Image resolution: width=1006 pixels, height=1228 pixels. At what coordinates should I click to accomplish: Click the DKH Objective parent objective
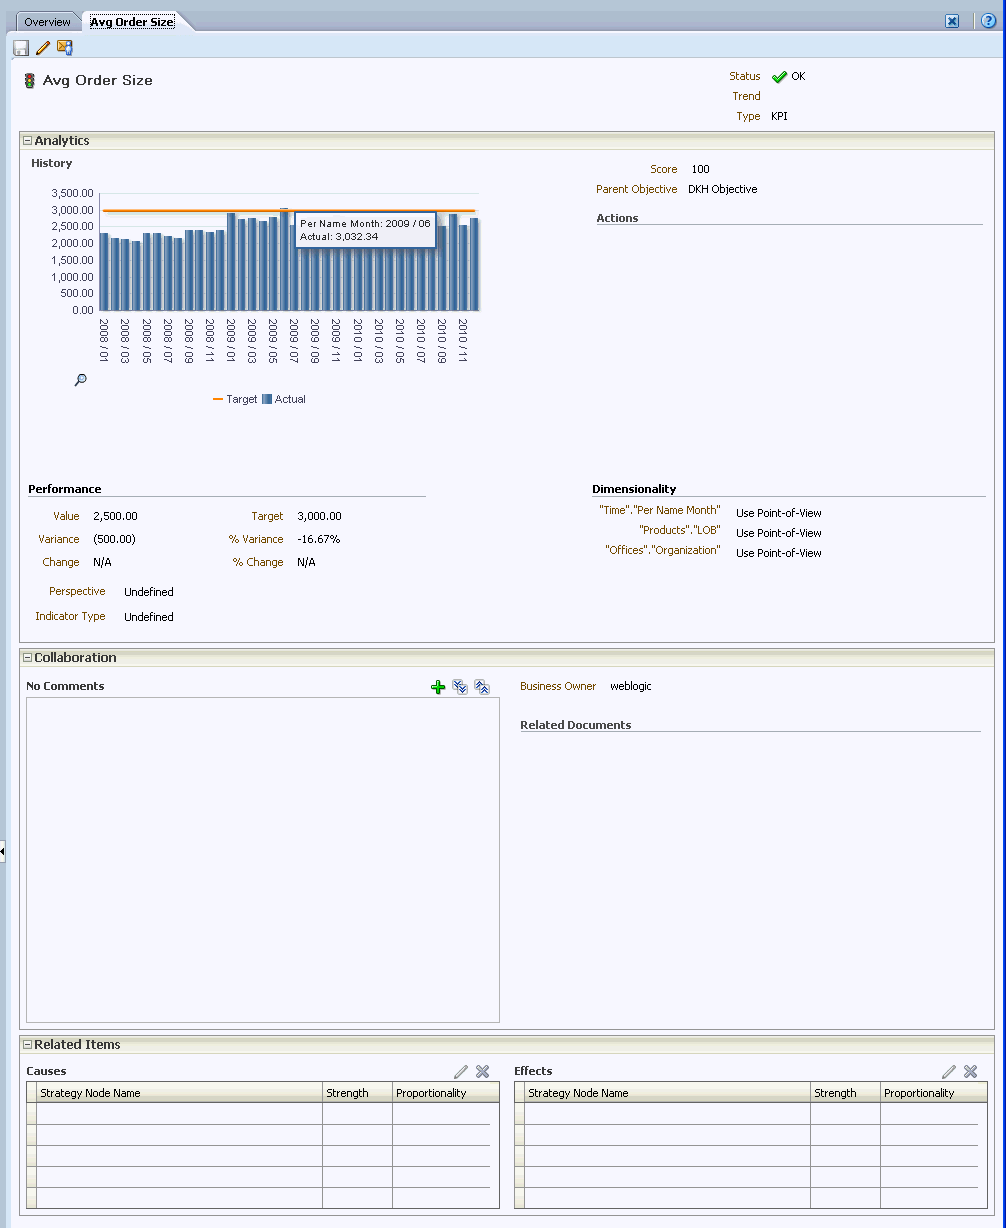point(722,189)
